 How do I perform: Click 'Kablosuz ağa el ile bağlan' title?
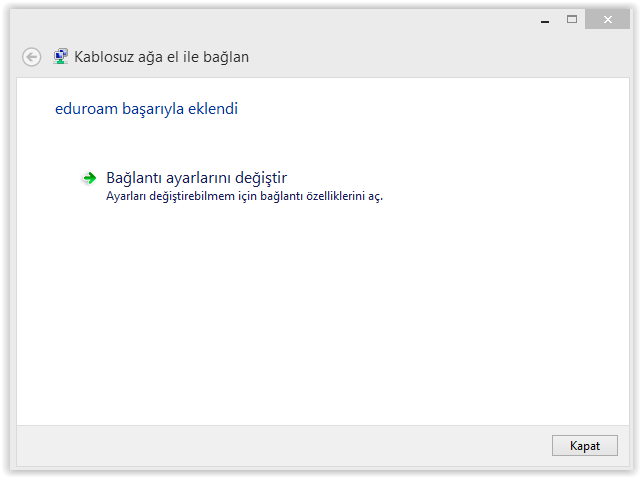point(161,57)
